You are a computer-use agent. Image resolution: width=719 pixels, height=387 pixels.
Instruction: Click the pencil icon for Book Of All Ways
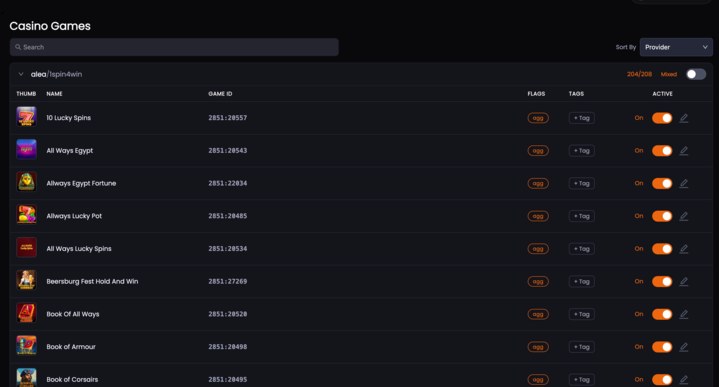coord(684,315)
